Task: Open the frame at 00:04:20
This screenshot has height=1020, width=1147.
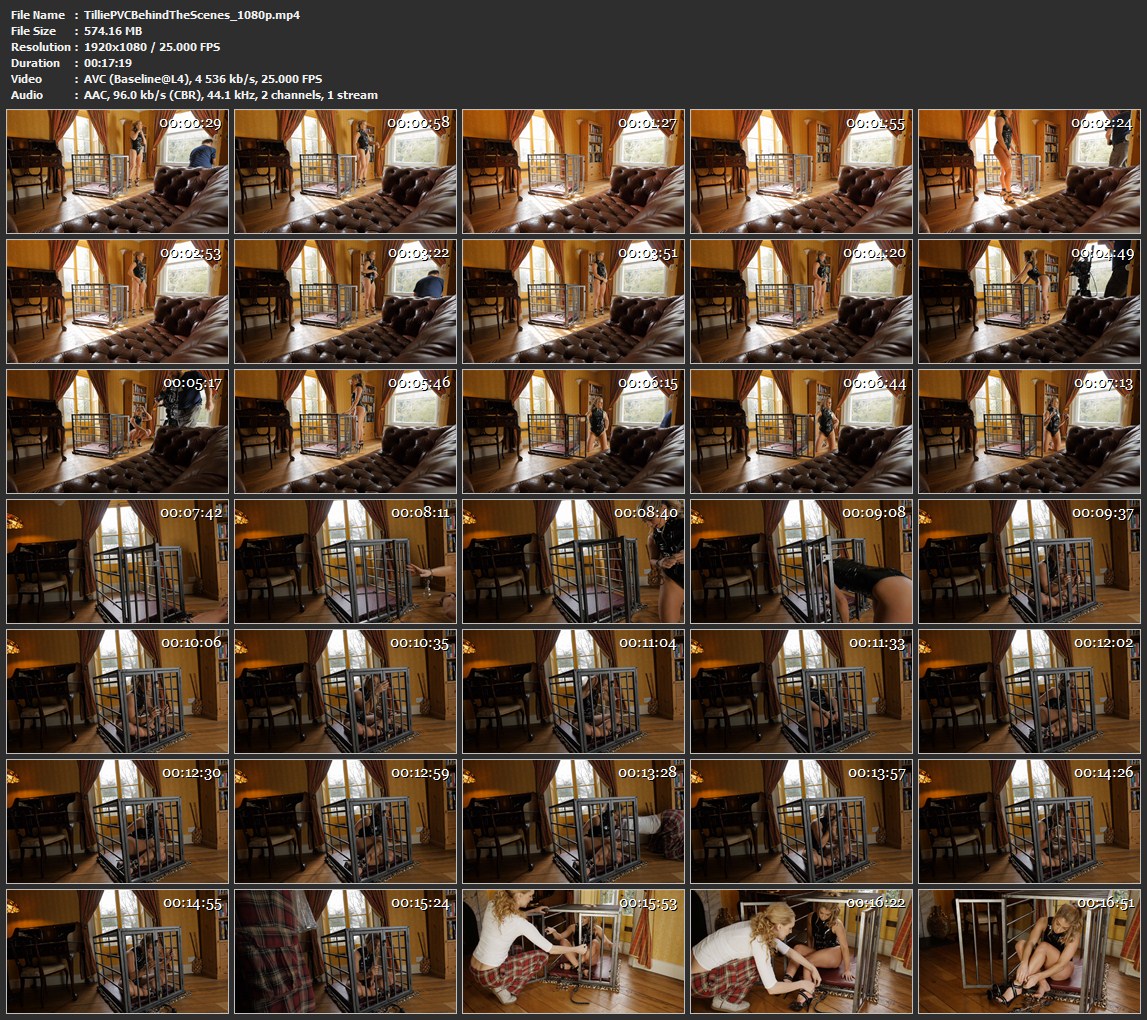Action: [x=802, y=301]
